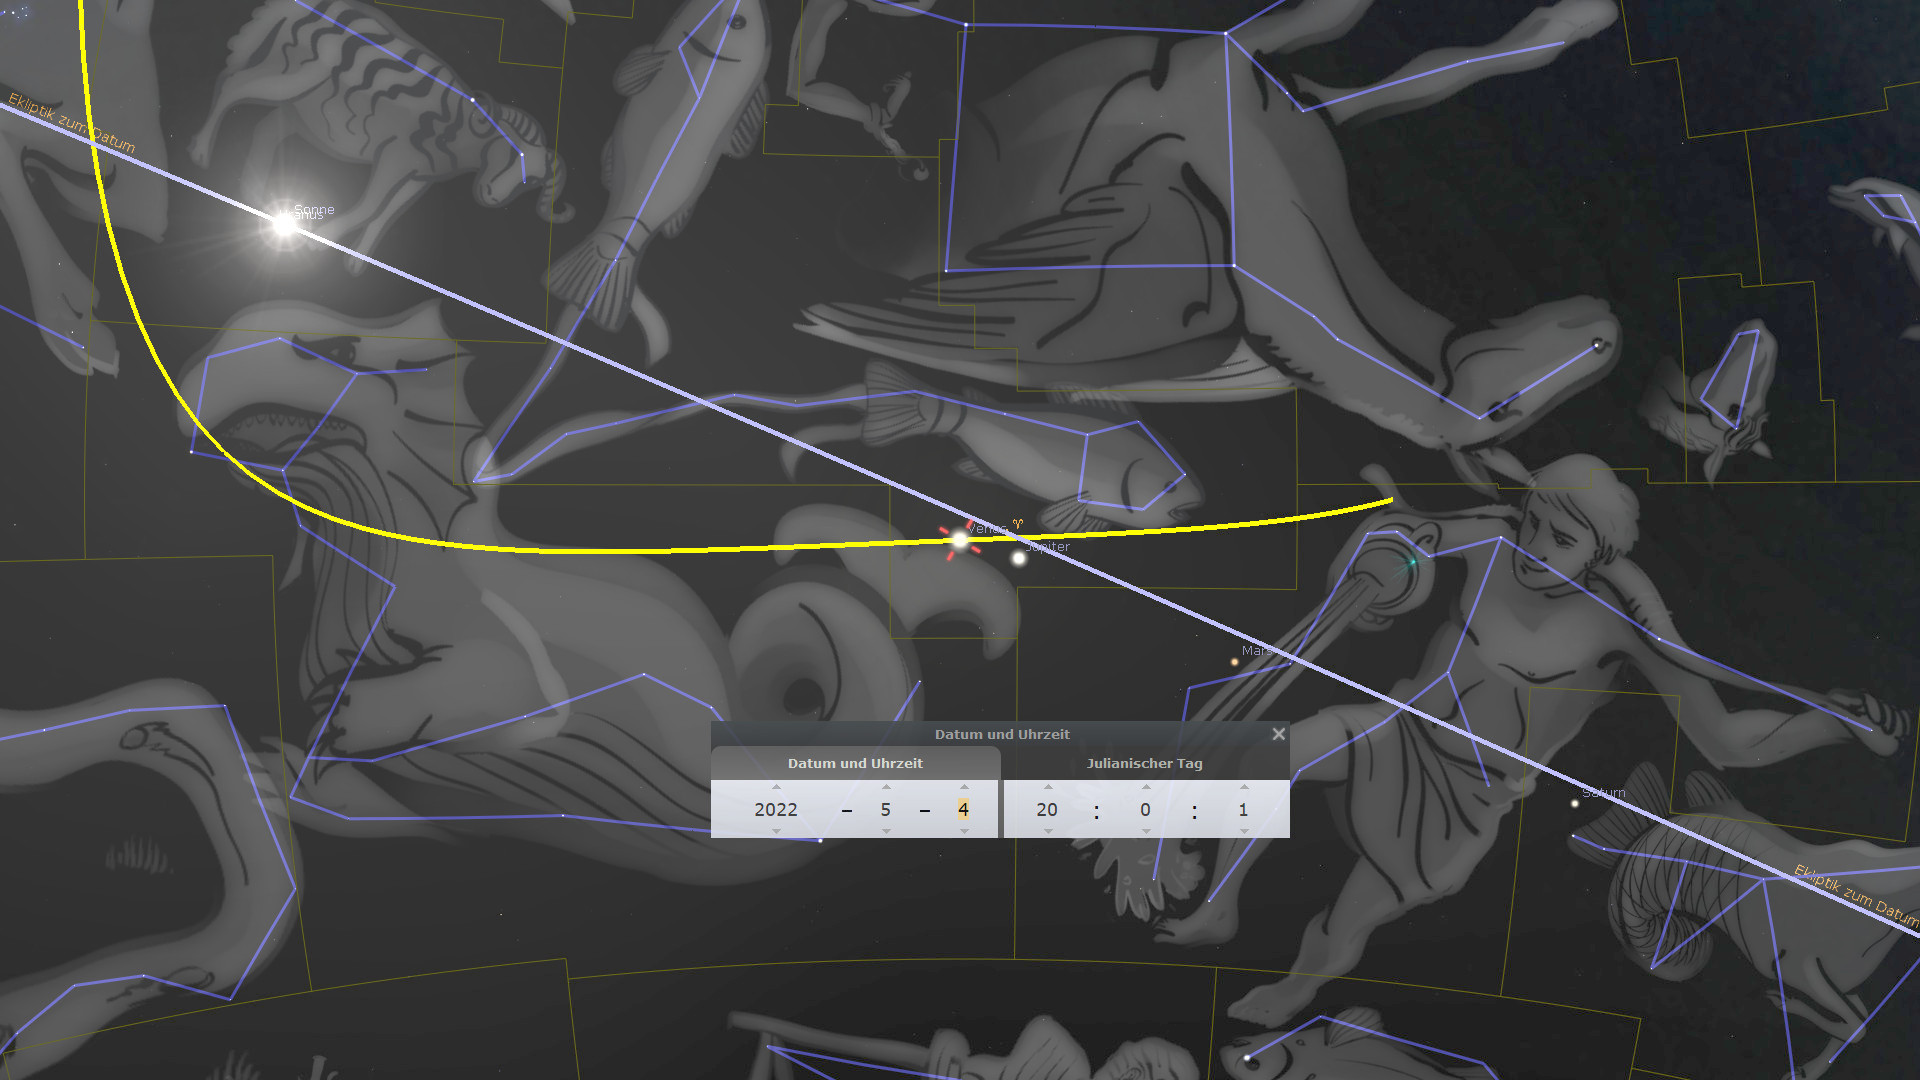Click the Datum und Uhrzeit dialog title bar
The image size is (1920, 1080).
tap(1002, 734)
